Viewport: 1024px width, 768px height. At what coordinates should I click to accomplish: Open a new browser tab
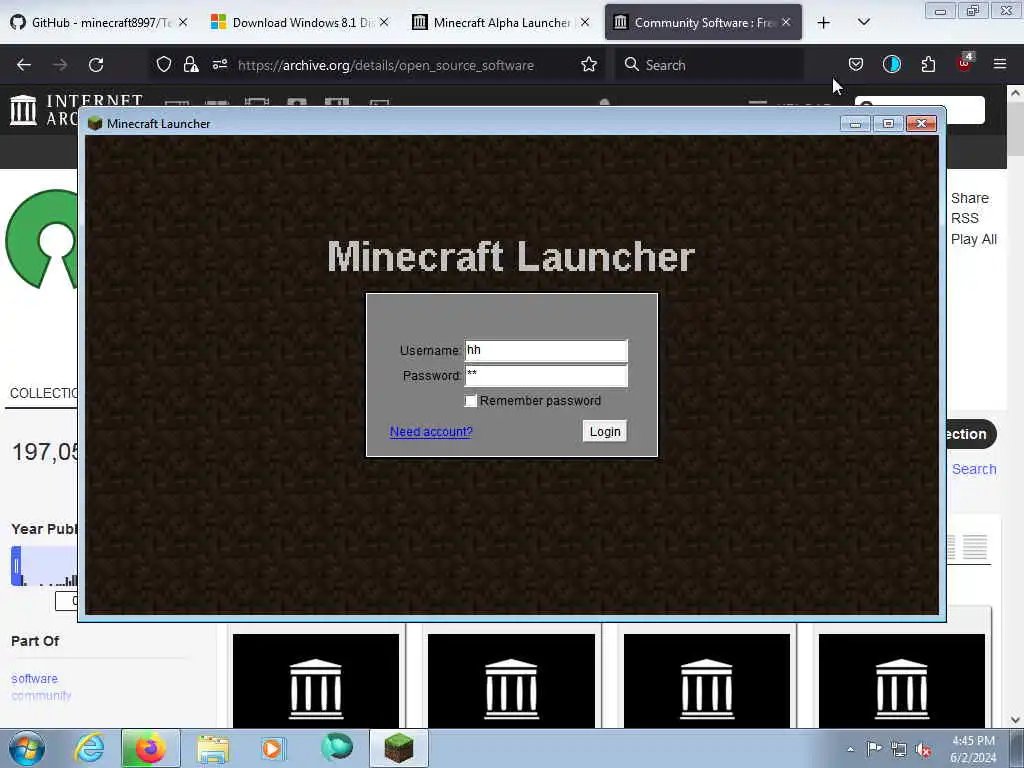pos(824,23)
